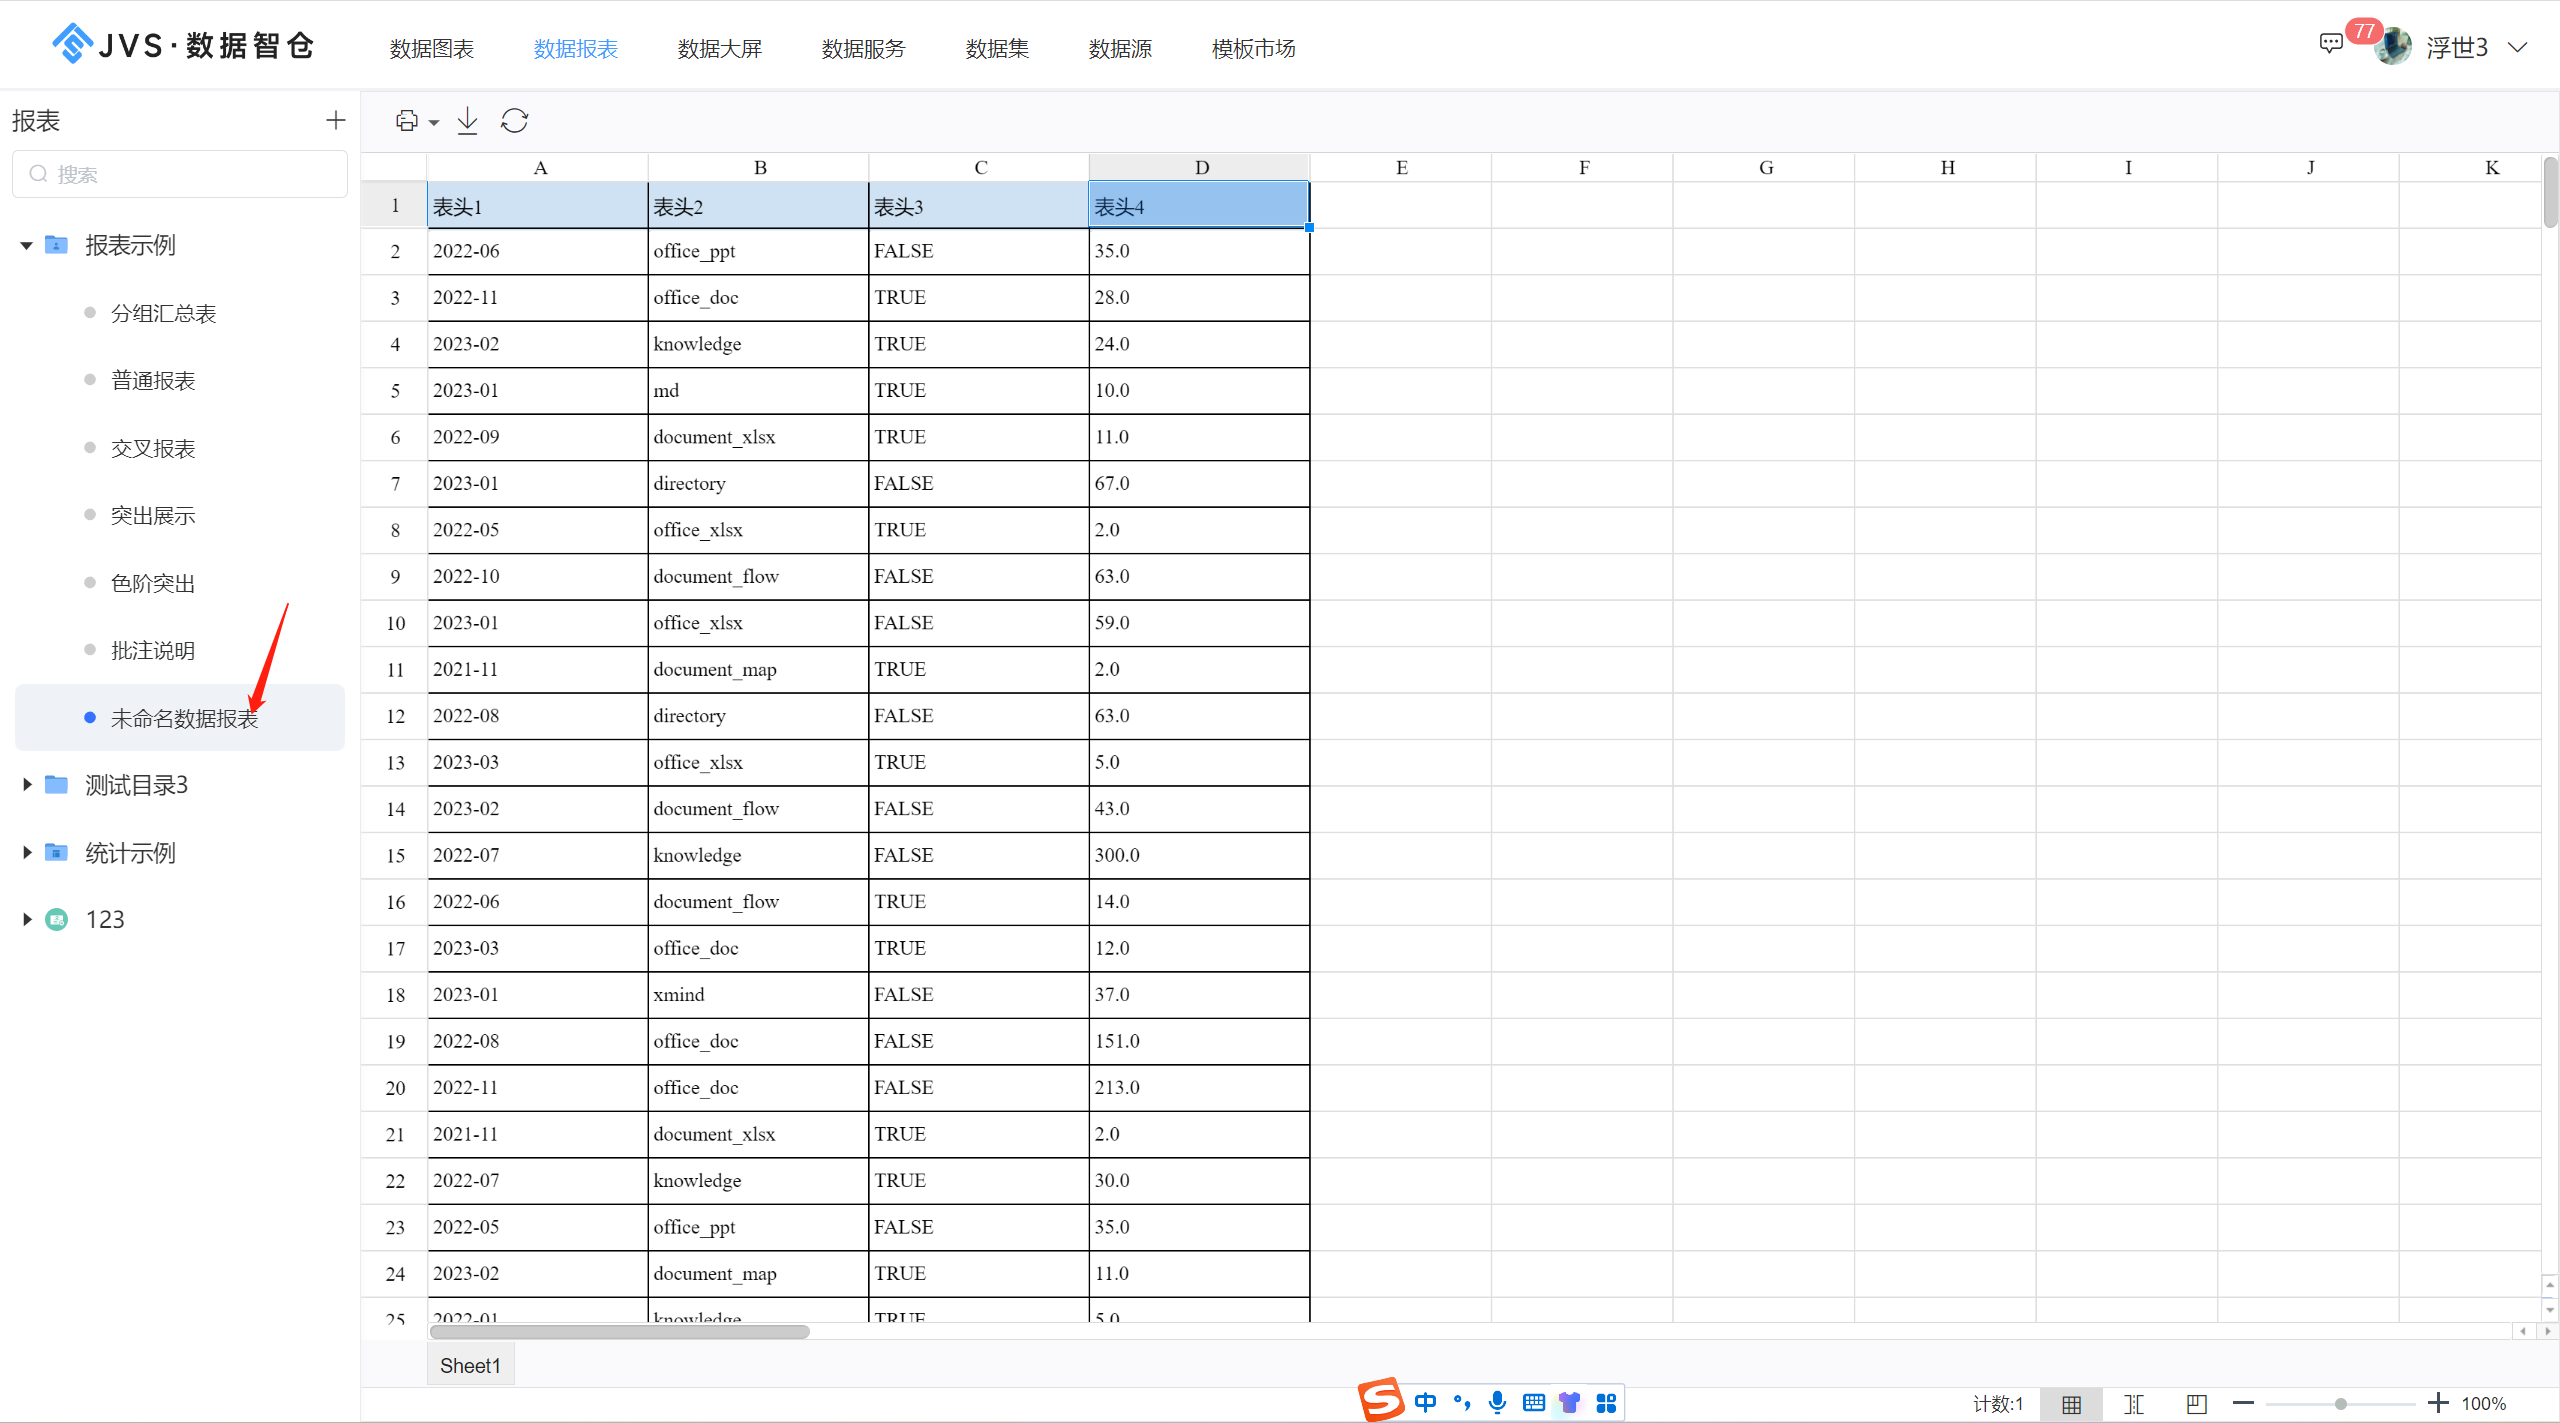Switch to page break preview icon

point(2135,1403)
